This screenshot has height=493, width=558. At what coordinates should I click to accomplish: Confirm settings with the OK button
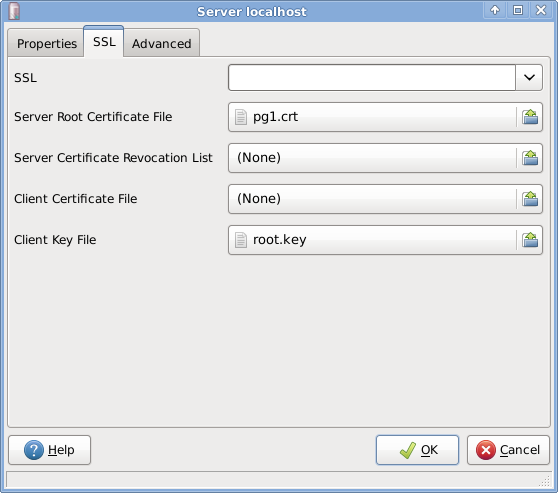point(417,450)
